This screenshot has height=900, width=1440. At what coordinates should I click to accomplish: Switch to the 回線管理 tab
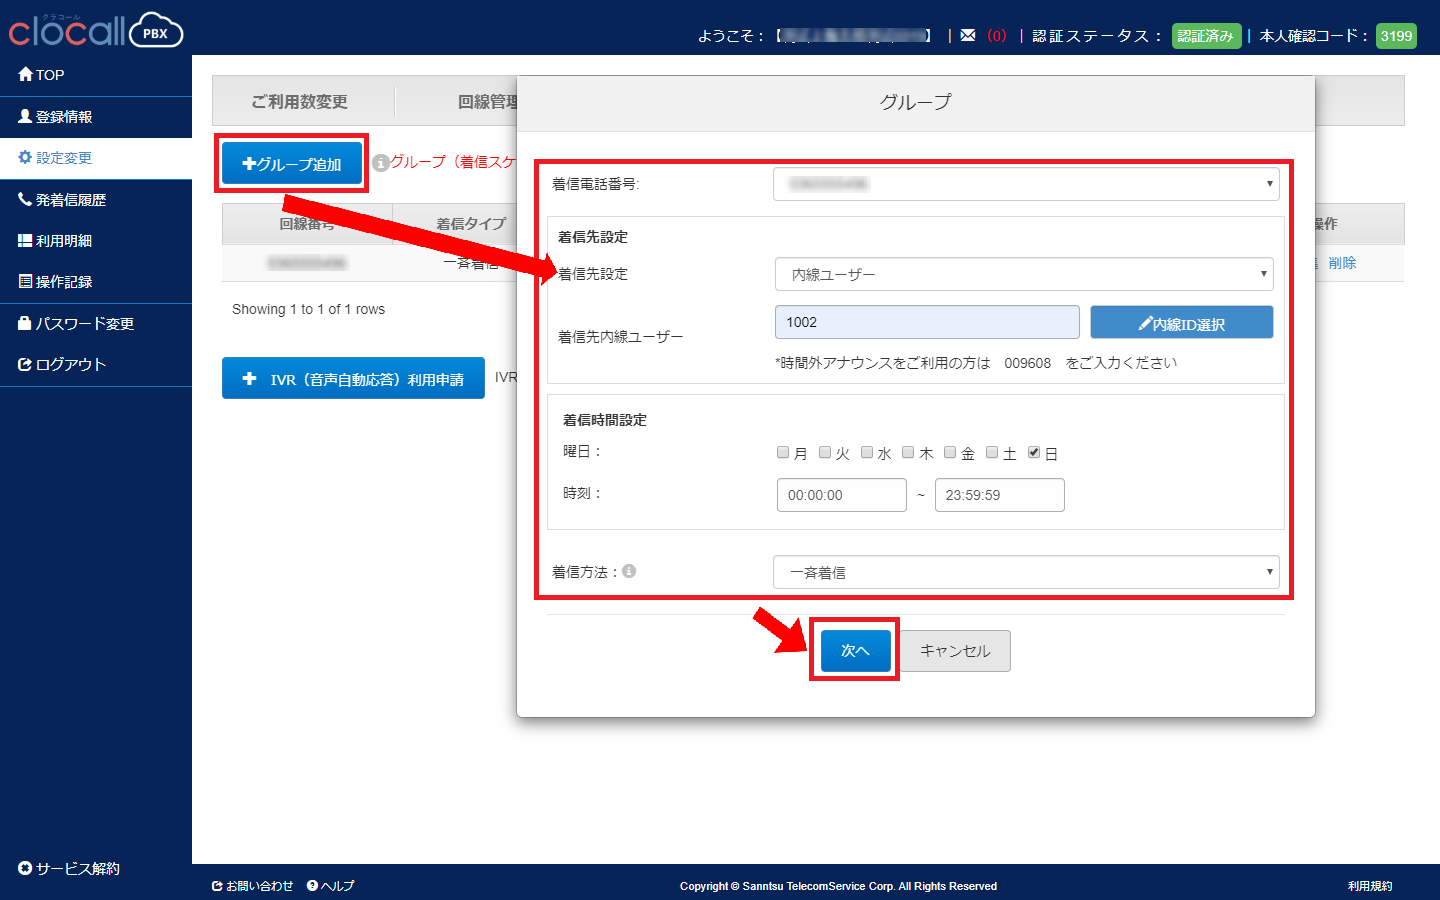coord(488,101)
